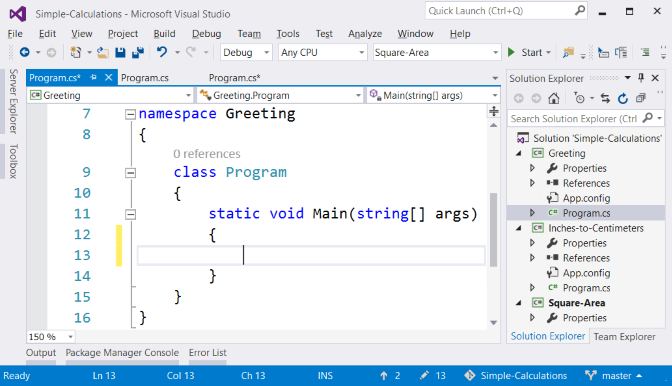
Task: Click the editor scroll down arrow
Action: (493, 323)
